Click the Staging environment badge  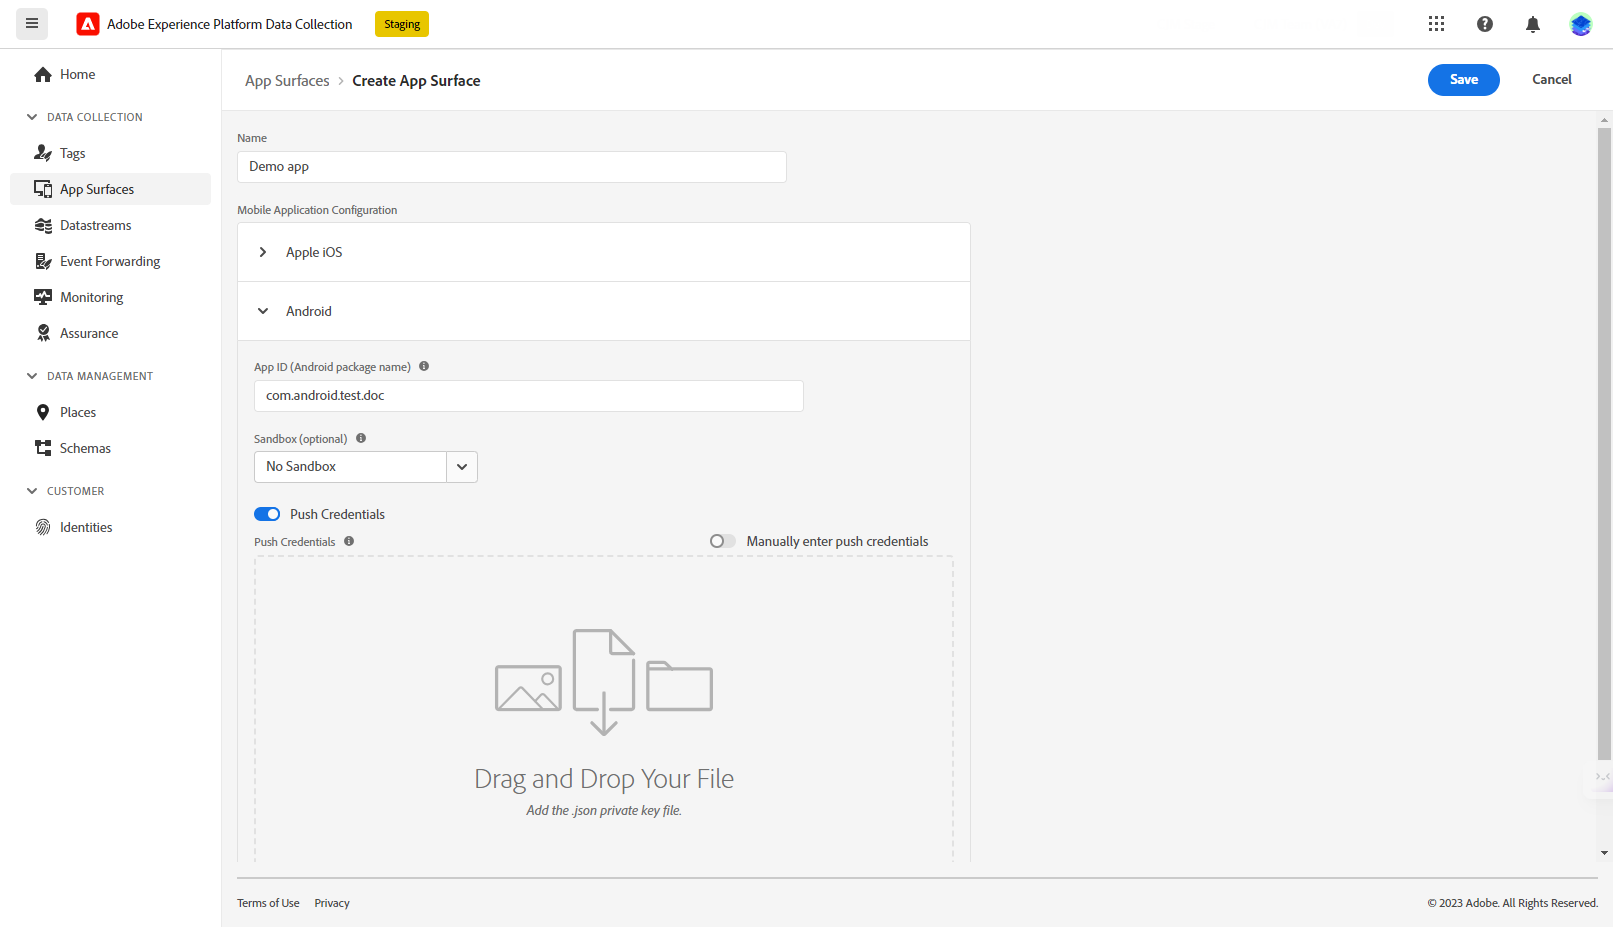402,24
